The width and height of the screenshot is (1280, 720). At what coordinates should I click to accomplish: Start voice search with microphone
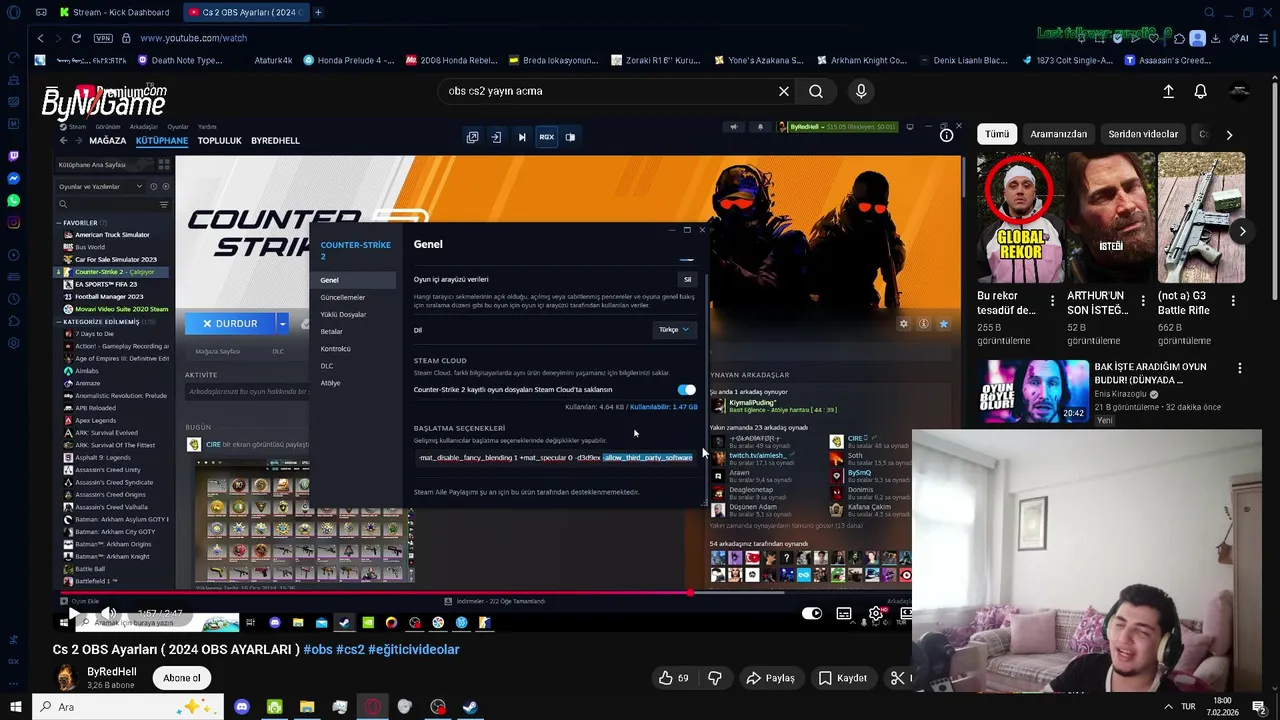coord(861,91)
